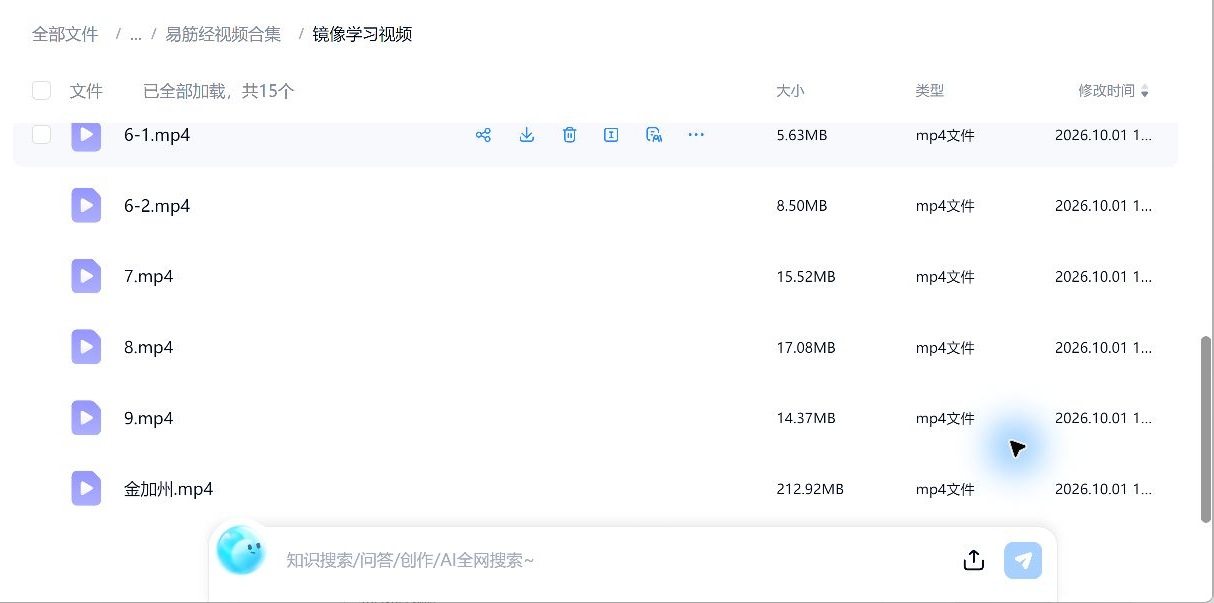
Task: Go to 全部文件 in the breadcrumb
Action: 65,35
